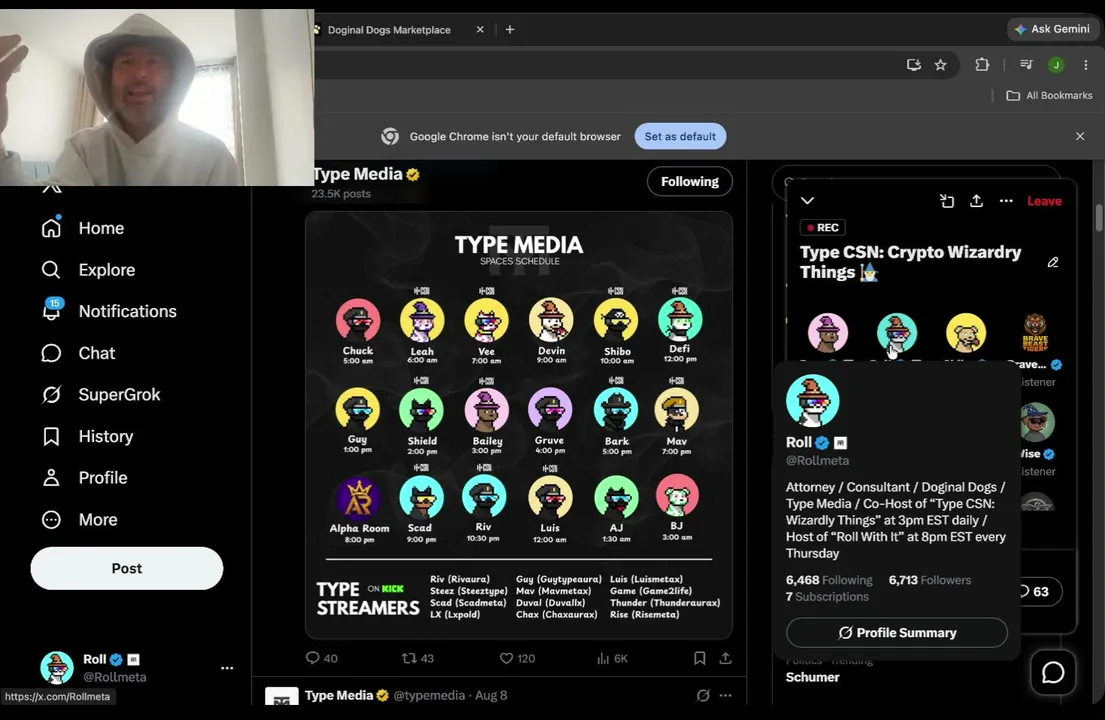This screenshot has width=1105, height=720.
Task: Click Brave Beast Tiger listener avatar
Action: pos(1035,333)
